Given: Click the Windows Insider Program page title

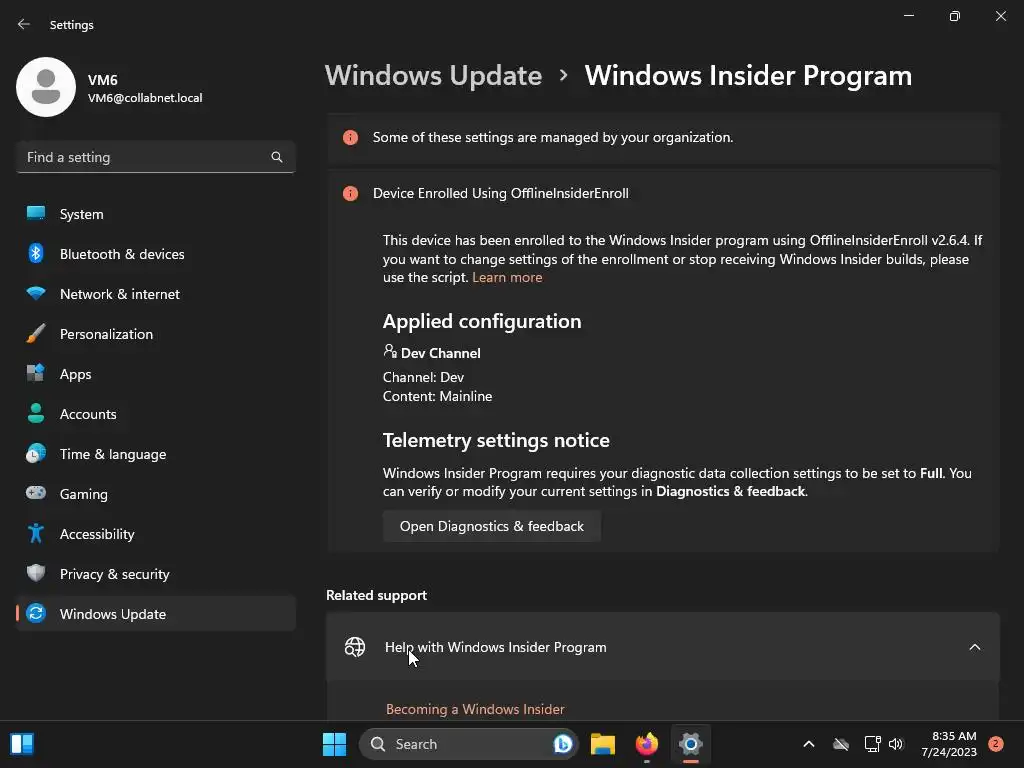Looking at the screenshot, I should click(748, 75).
